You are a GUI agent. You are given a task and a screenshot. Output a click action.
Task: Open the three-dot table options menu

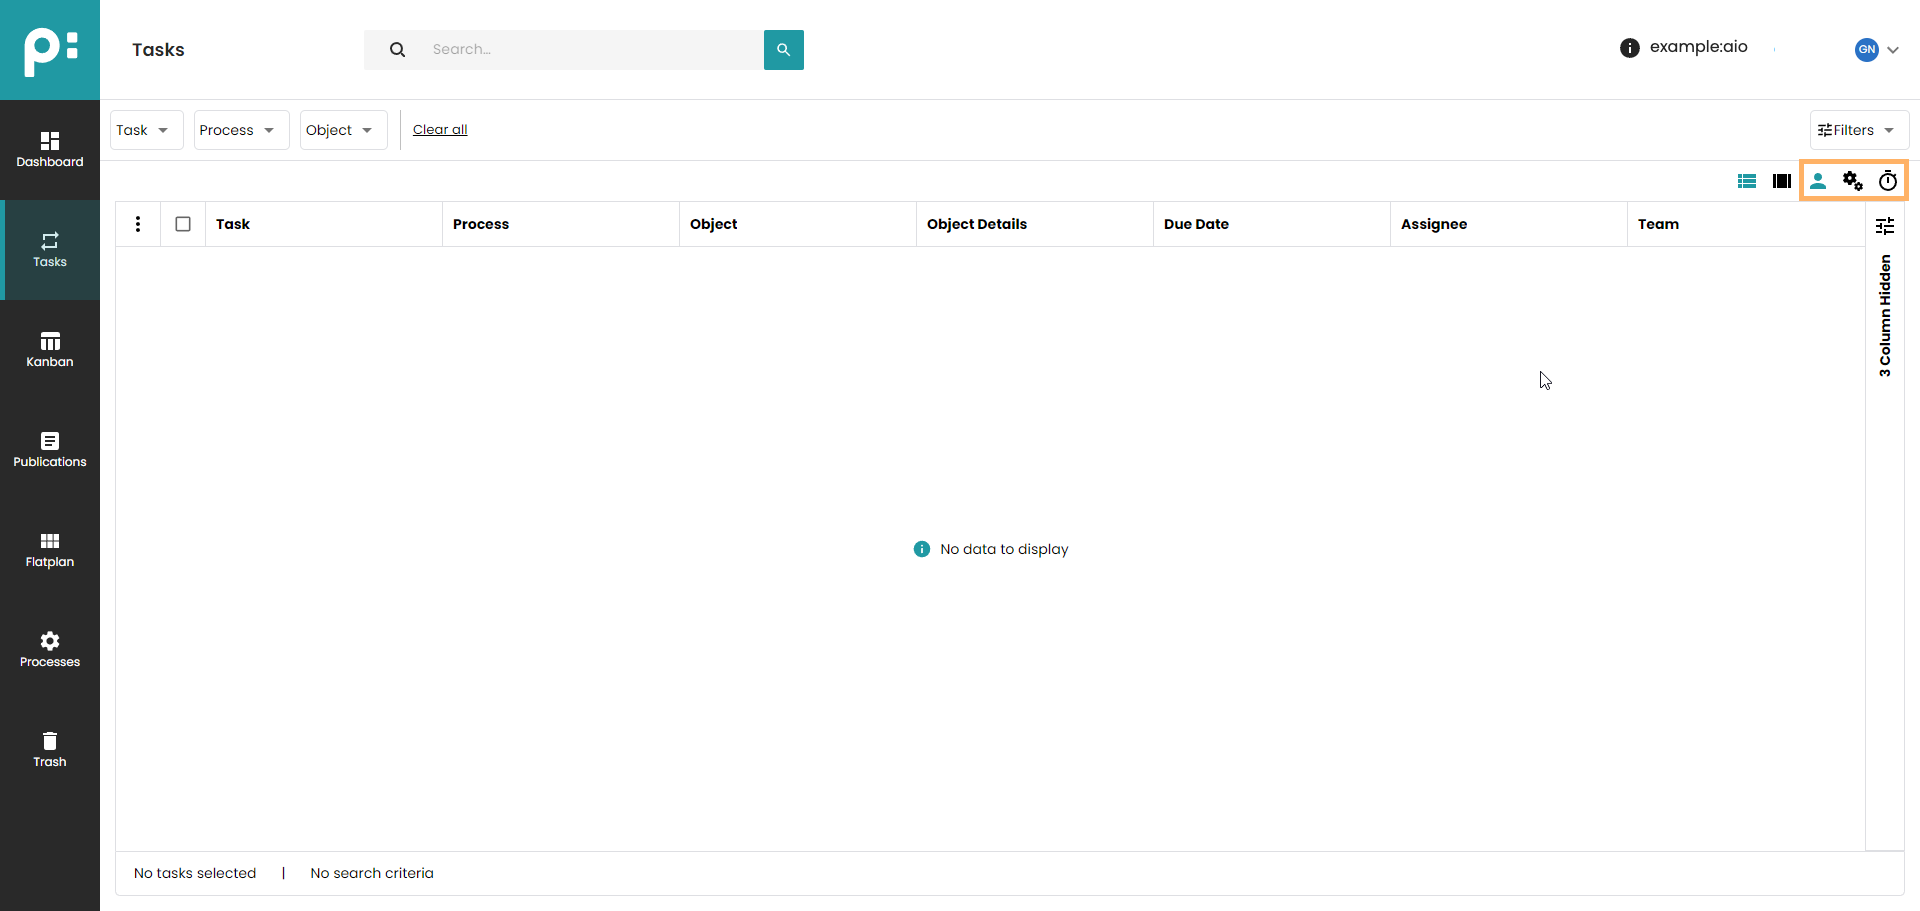pyautogui.click(x=138, y=224)
